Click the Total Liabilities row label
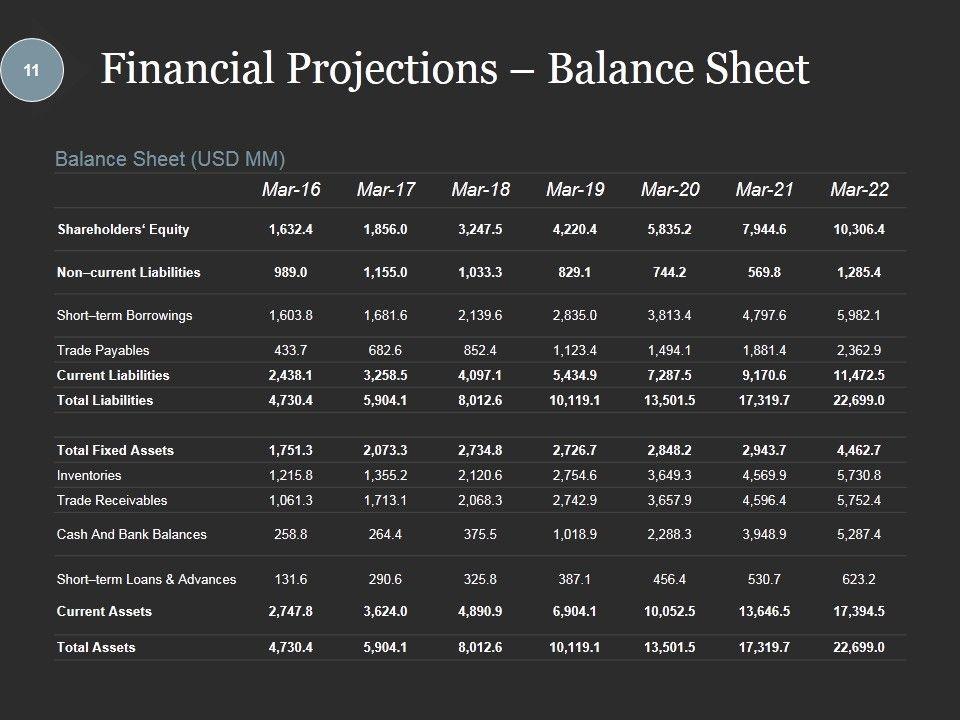 [105, 400]
